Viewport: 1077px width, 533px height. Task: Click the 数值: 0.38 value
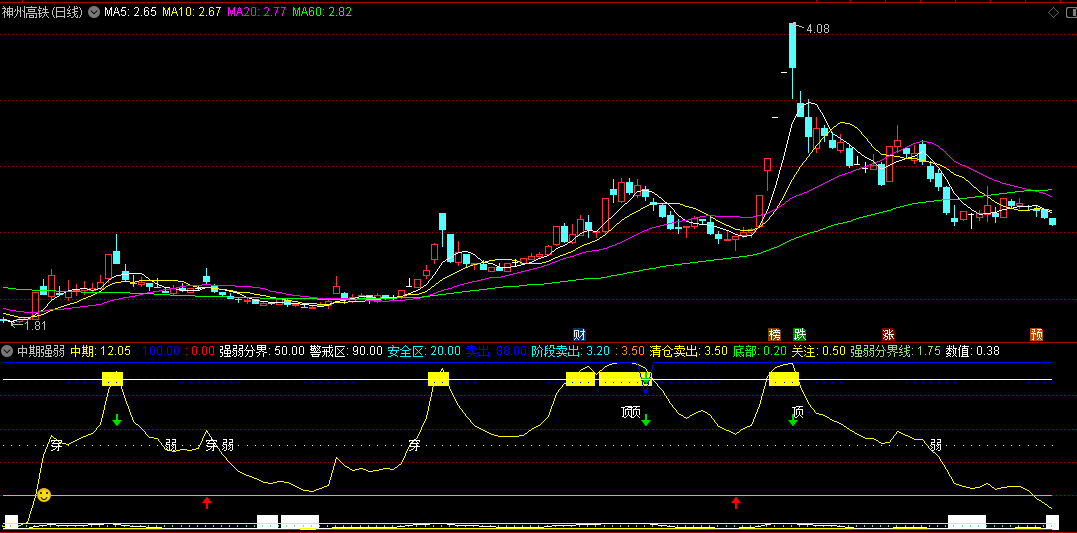click(973, 351)
